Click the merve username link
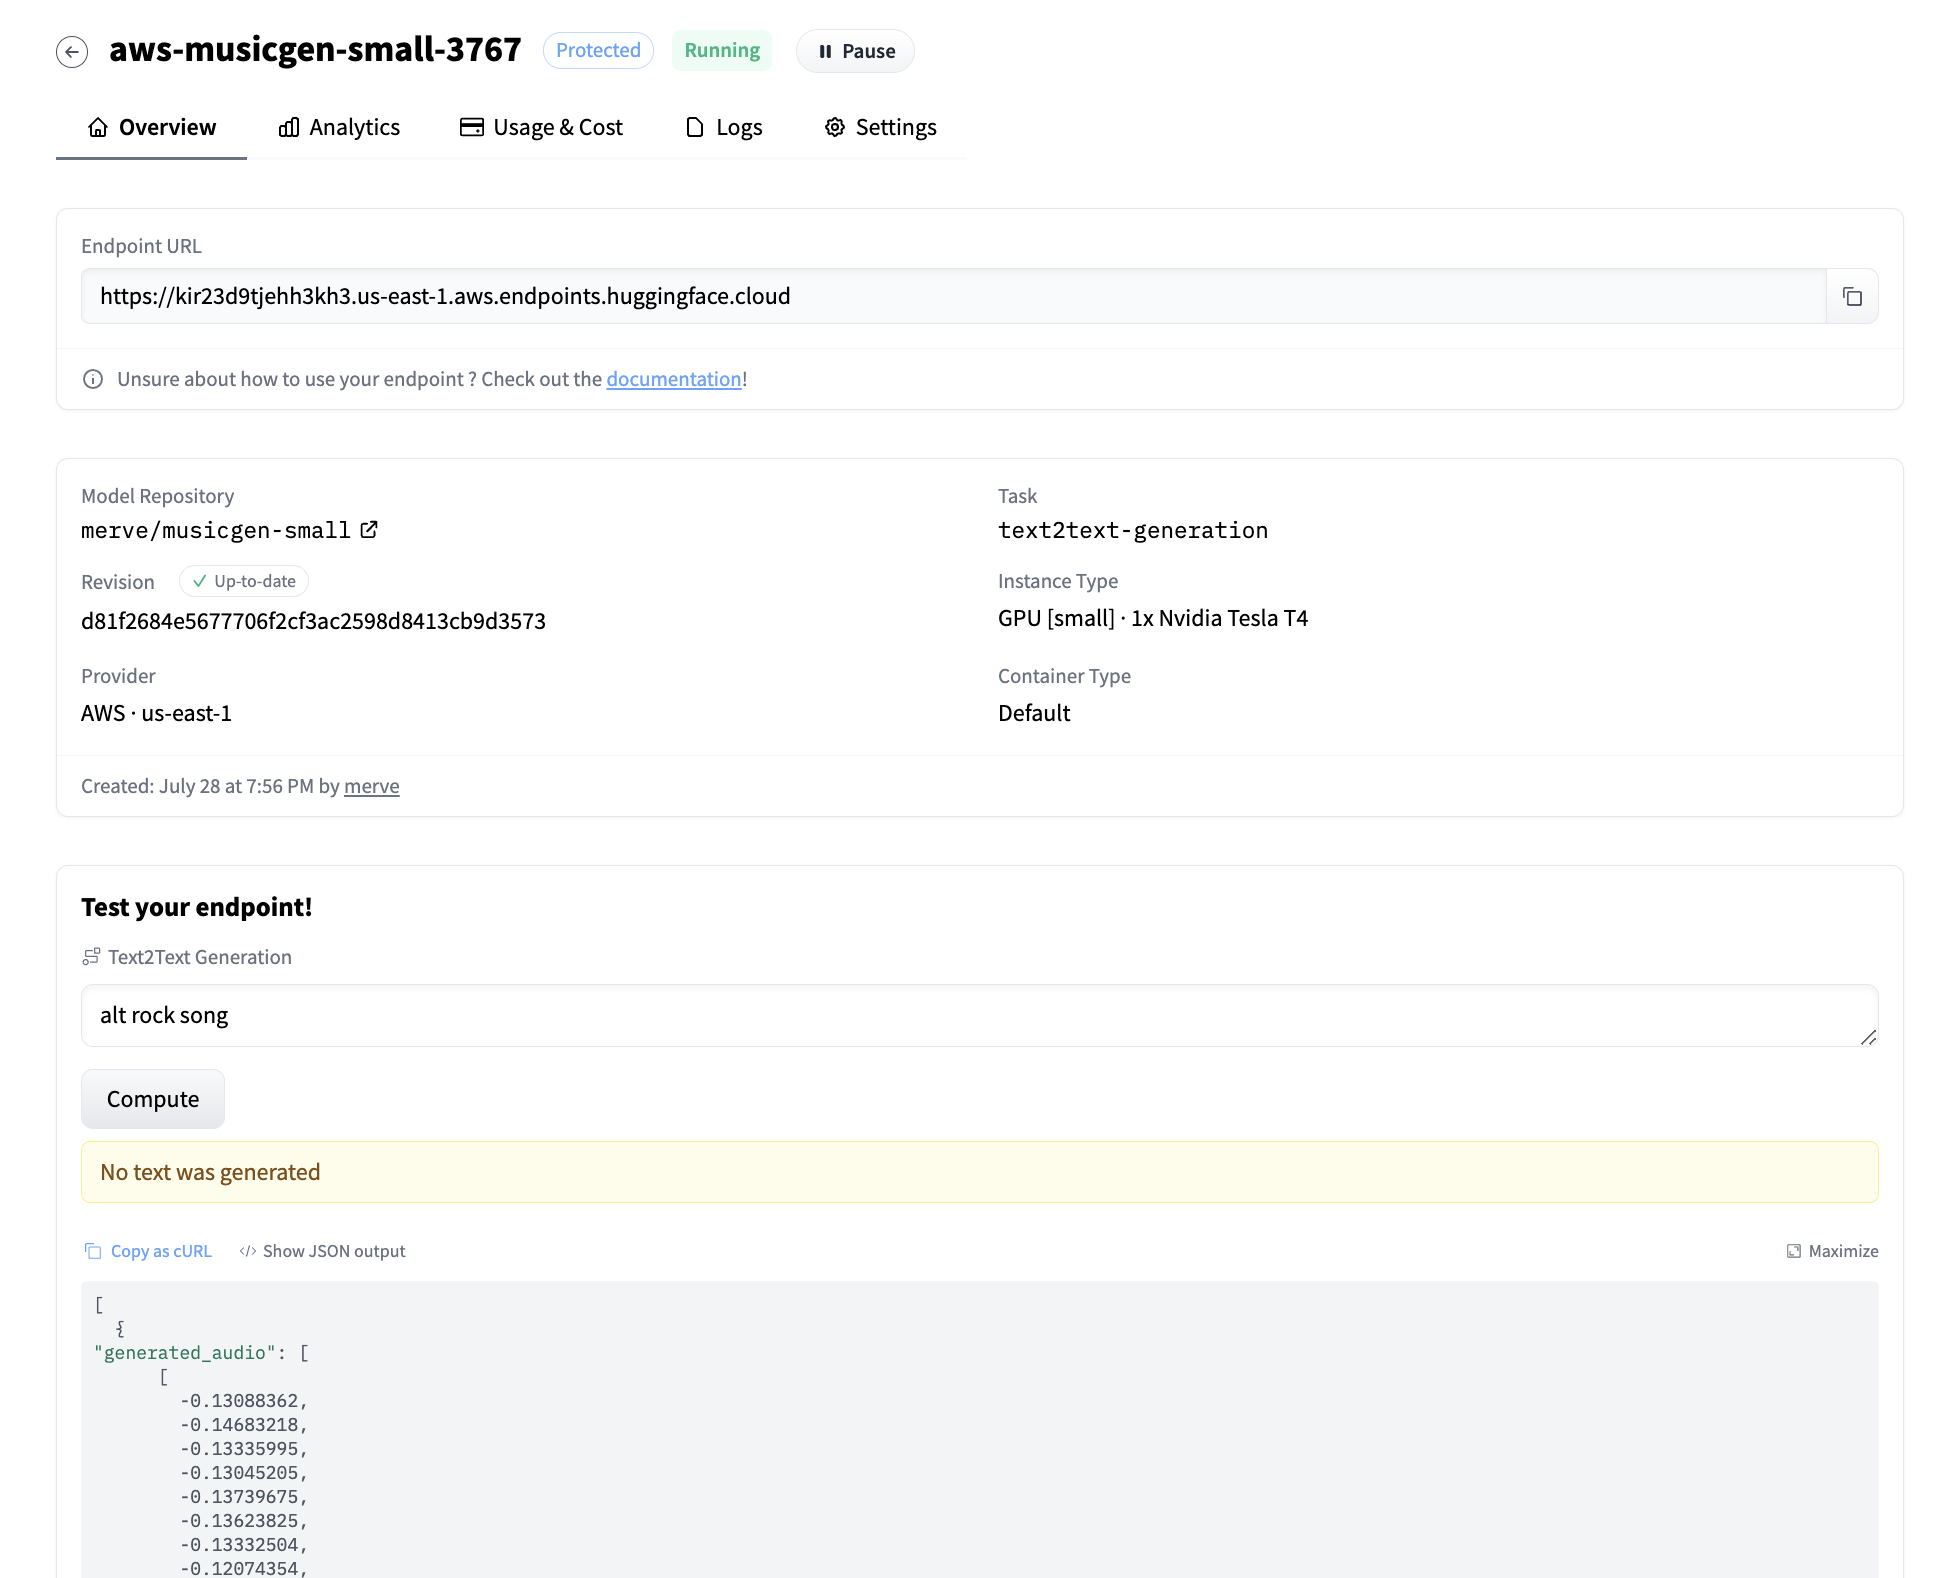The width and height of the screenshot is (1954, 1578). click(x=372, y=786)
